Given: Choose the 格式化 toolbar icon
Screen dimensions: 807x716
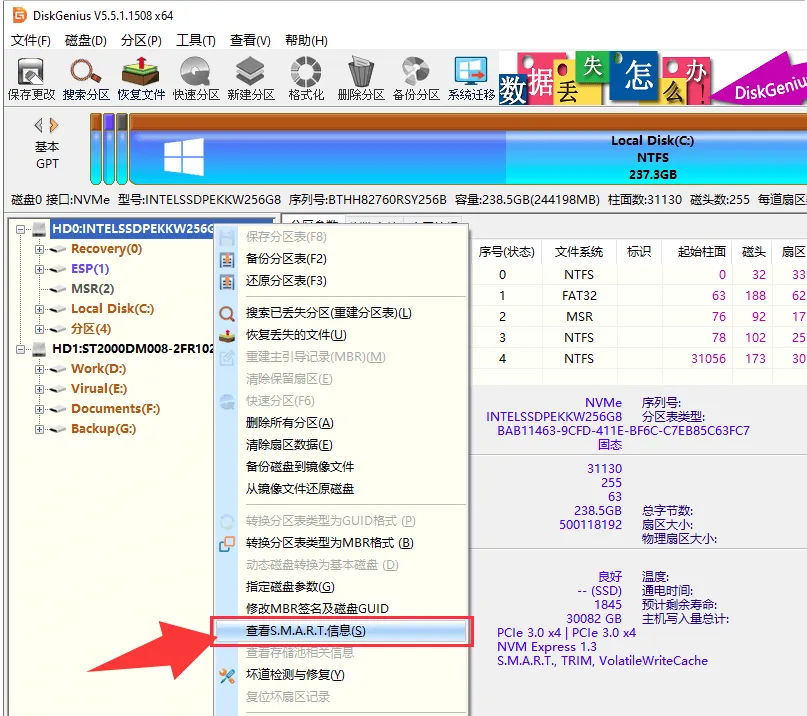Looking at the screenshot, I should (x=306, y=78).
